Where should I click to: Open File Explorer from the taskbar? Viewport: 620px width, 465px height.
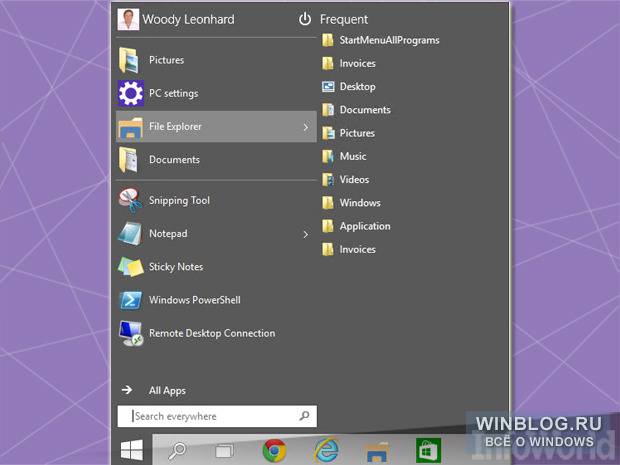click(376, 451)
